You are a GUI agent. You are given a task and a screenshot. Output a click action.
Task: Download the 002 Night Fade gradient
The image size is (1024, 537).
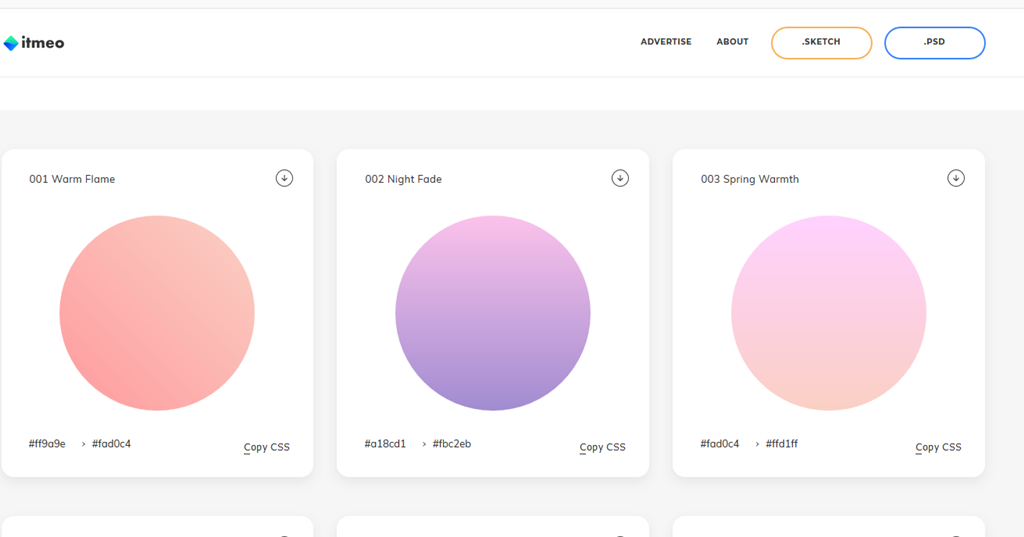point(620,178)
